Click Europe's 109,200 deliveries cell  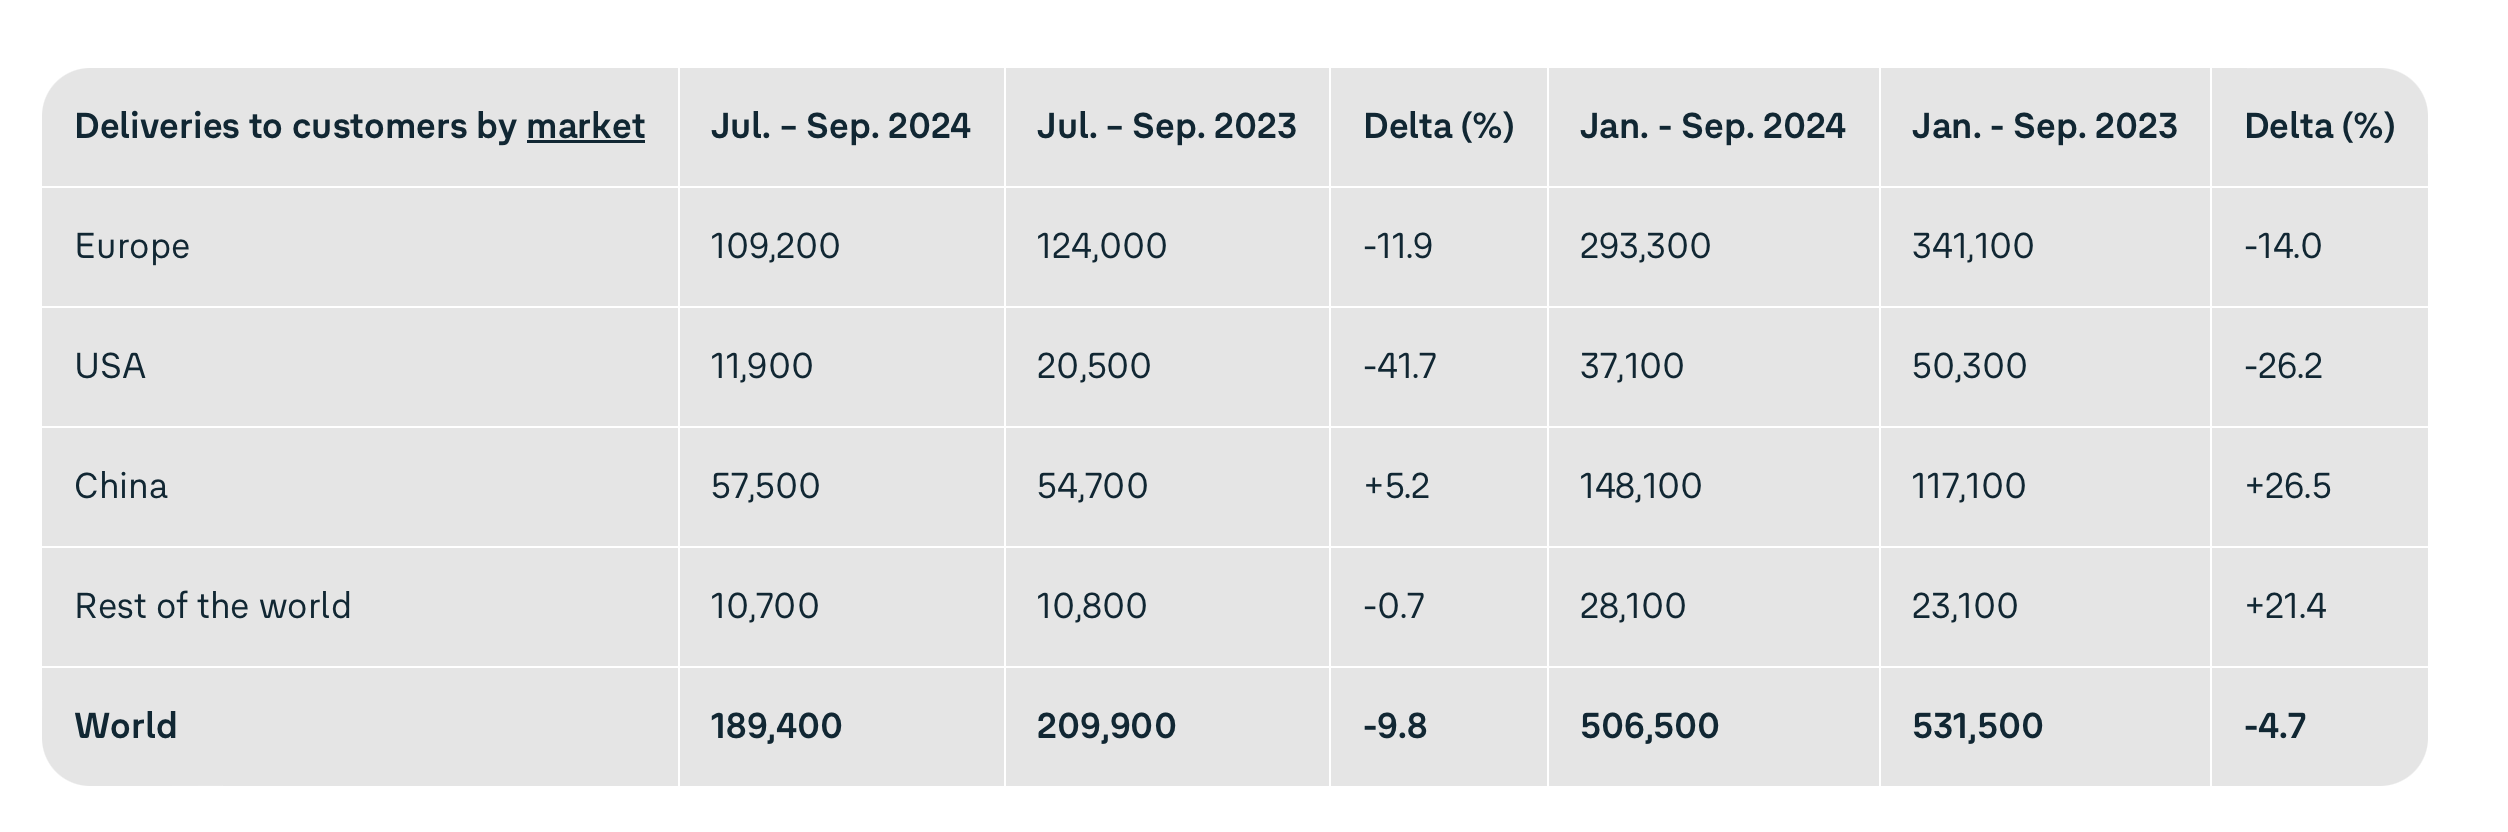[x=775, y=246]
